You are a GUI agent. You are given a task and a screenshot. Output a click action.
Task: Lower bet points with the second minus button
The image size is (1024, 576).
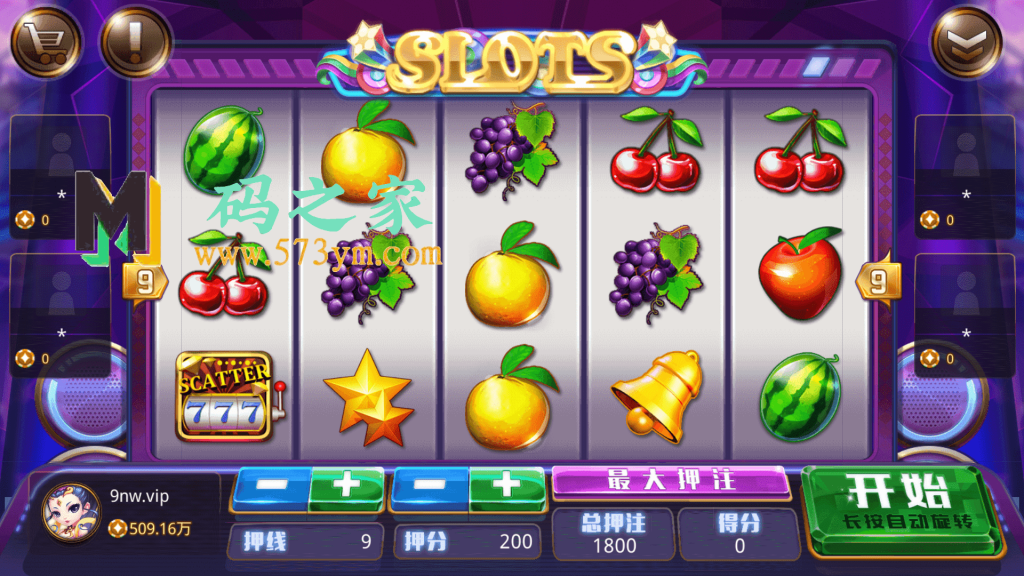(x=430, y=488)
